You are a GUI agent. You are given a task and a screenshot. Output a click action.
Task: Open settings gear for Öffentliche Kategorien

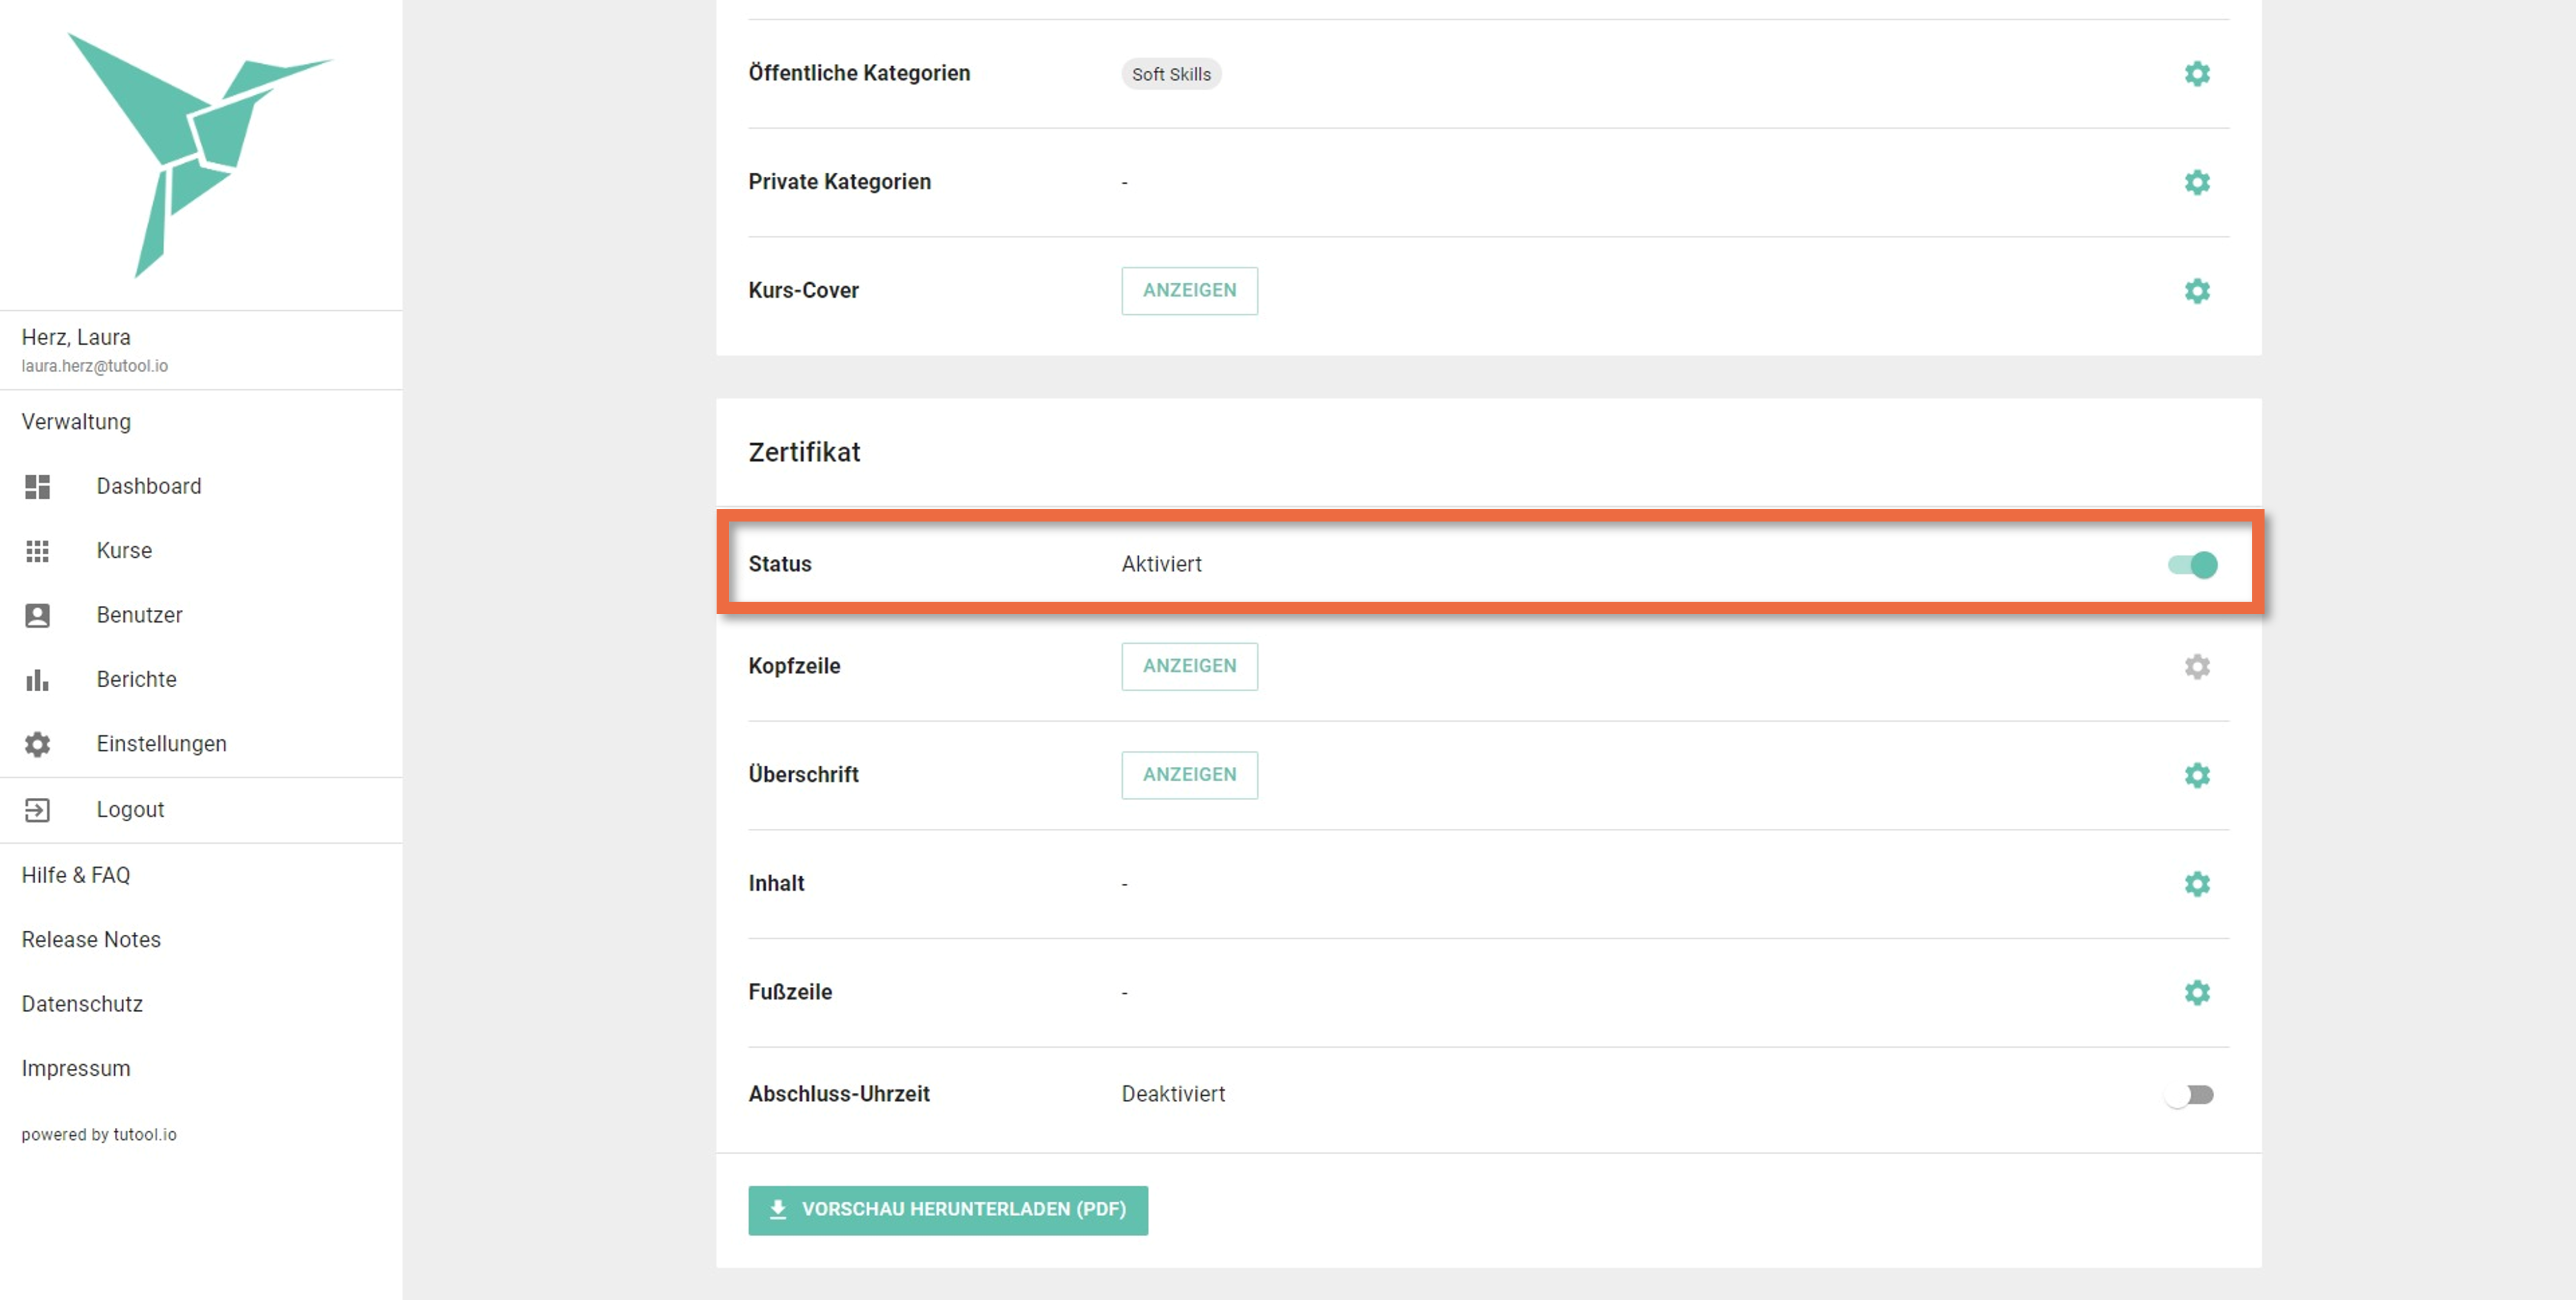coord(2196,74)
